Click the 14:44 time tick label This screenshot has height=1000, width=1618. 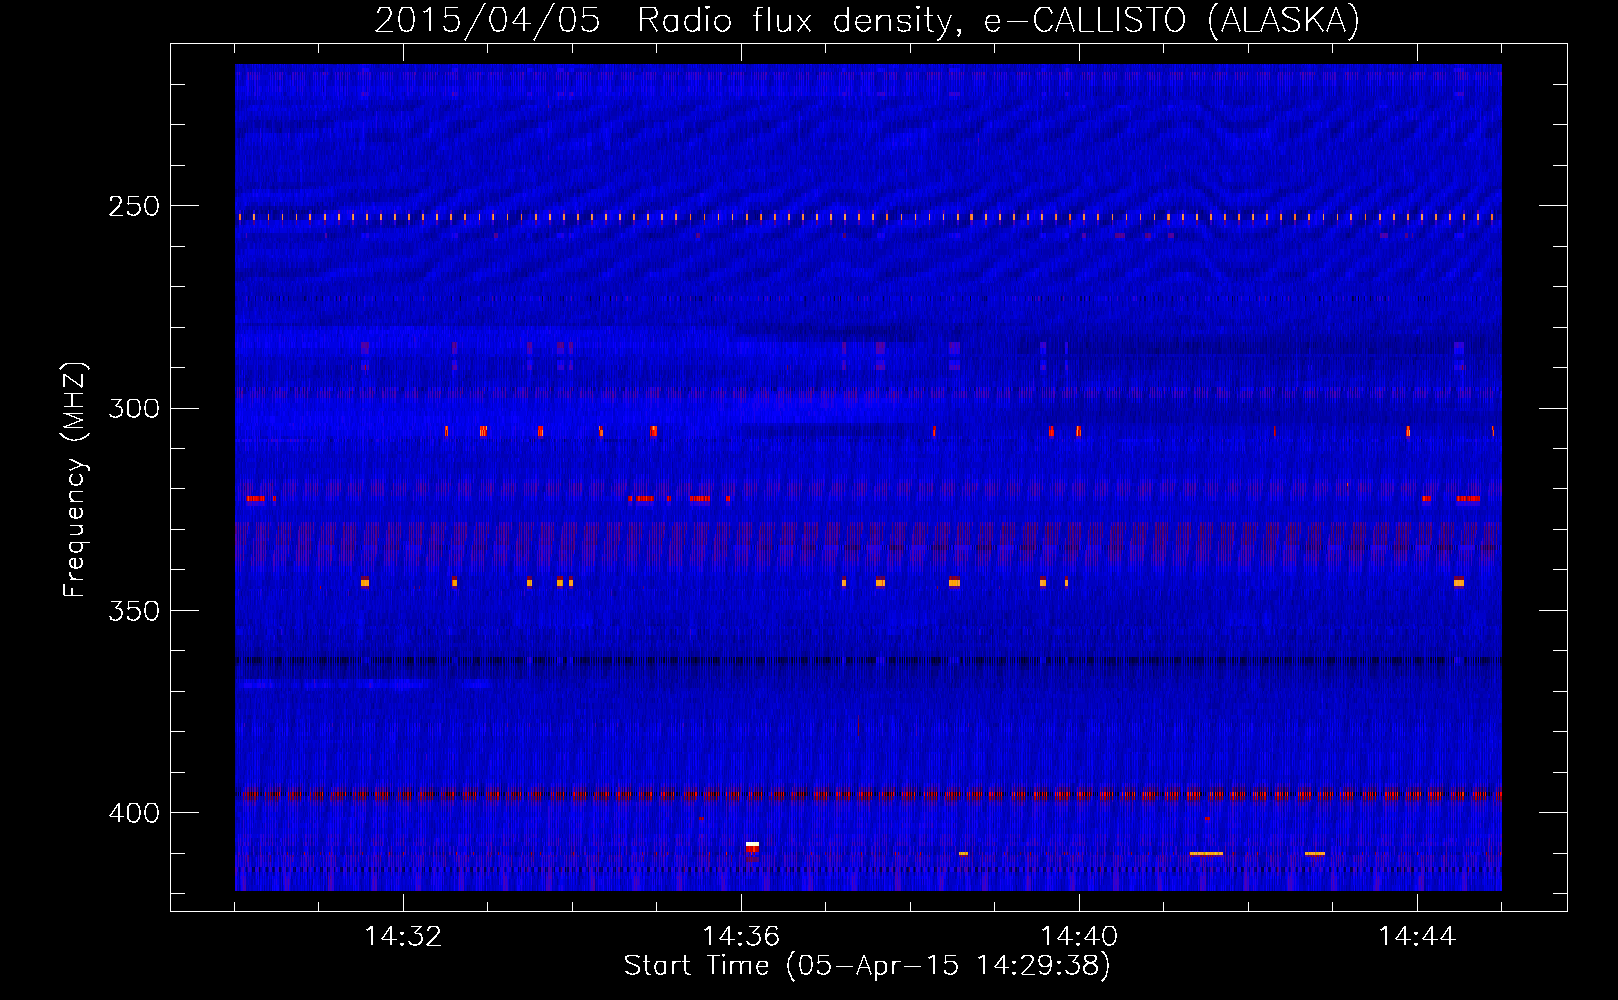point(1417,936)
